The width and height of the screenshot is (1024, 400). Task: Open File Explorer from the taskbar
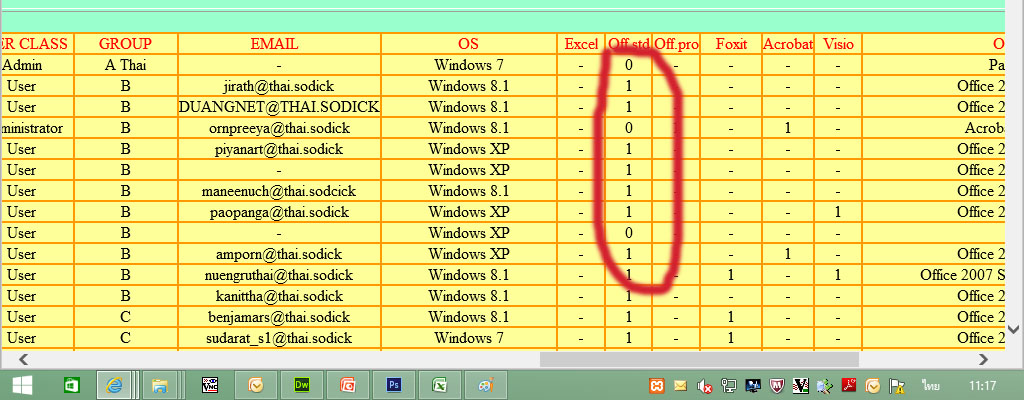[160, 385]
